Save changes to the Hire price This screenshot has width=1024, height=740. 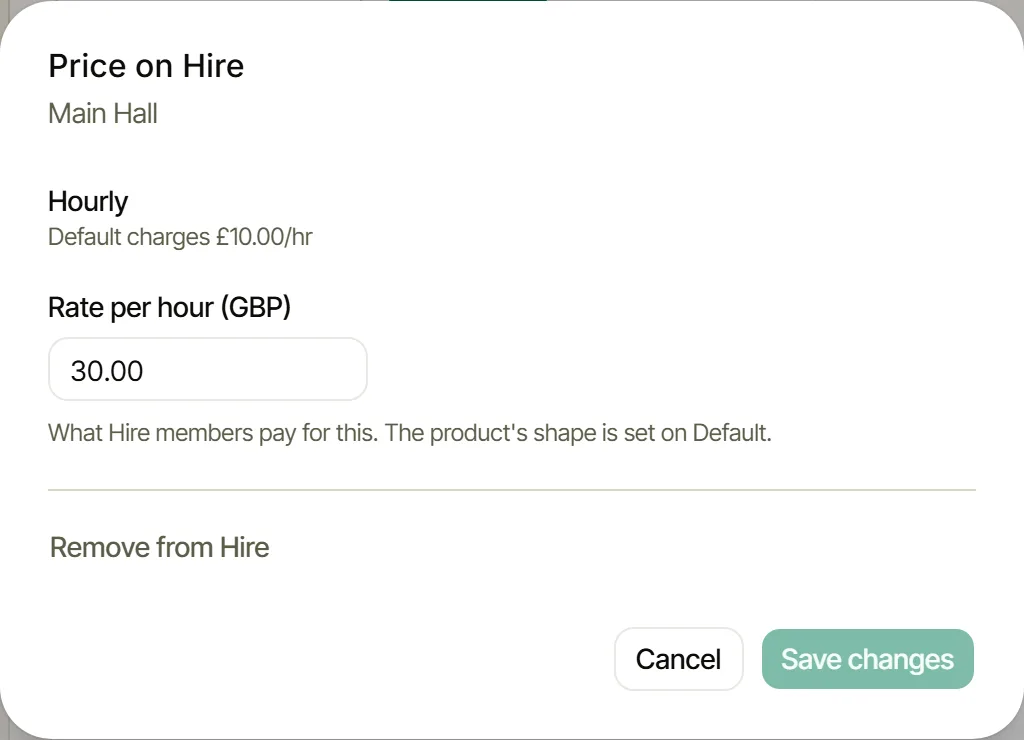[867, 659]
